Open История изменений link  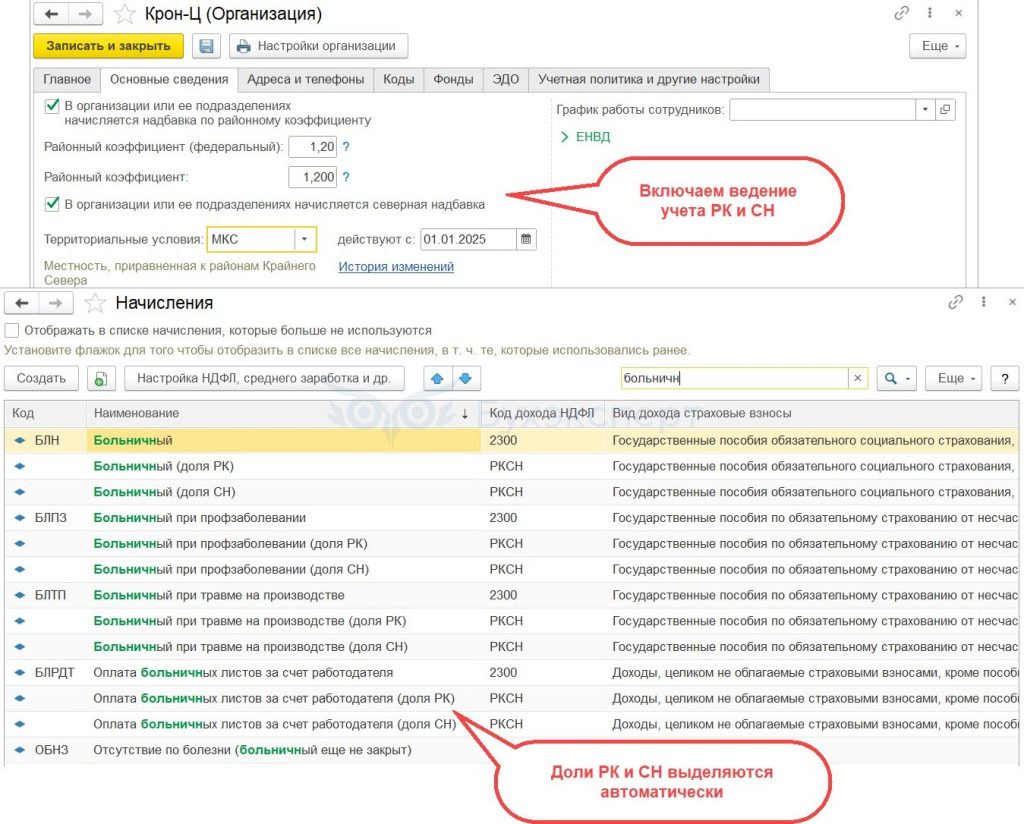[396, 267]
